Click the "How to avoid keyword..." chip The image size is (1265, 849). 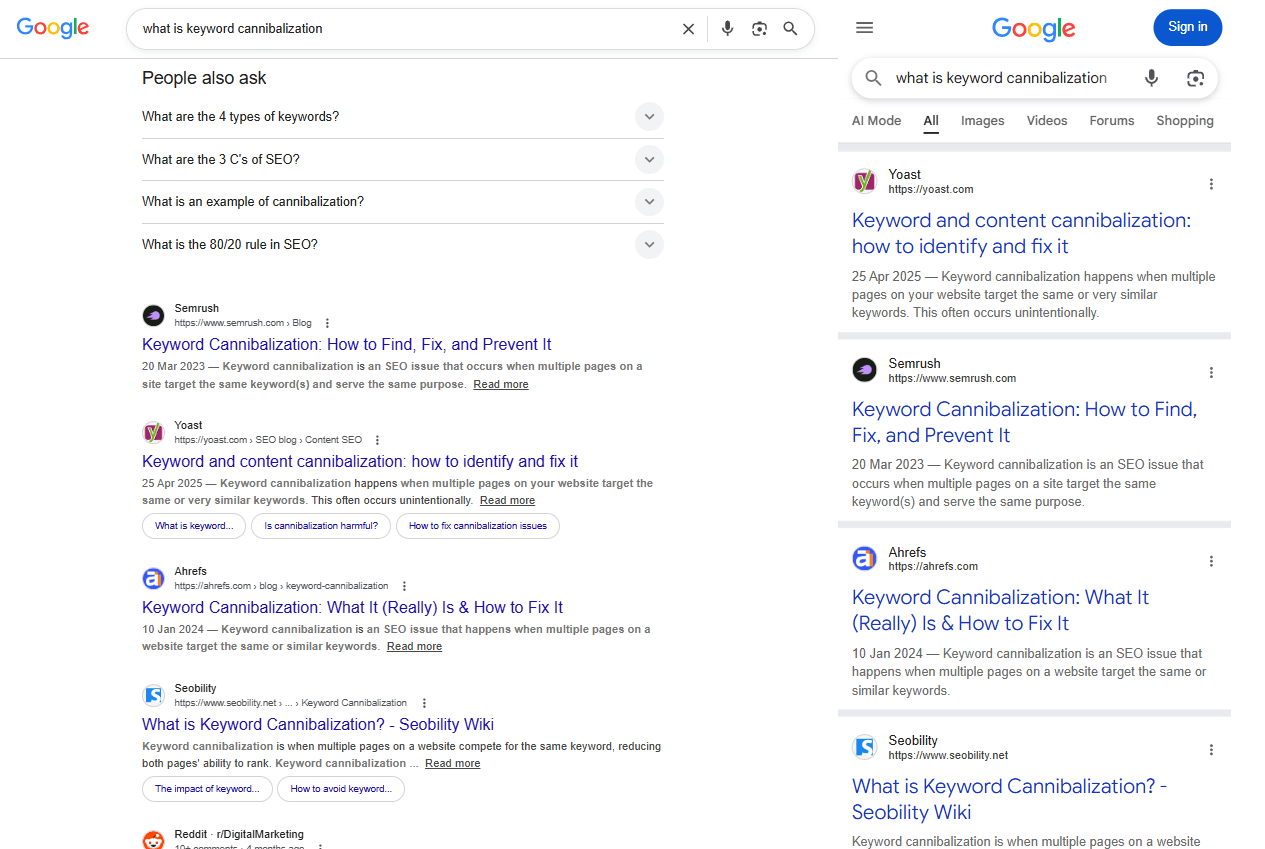[341, 789]
